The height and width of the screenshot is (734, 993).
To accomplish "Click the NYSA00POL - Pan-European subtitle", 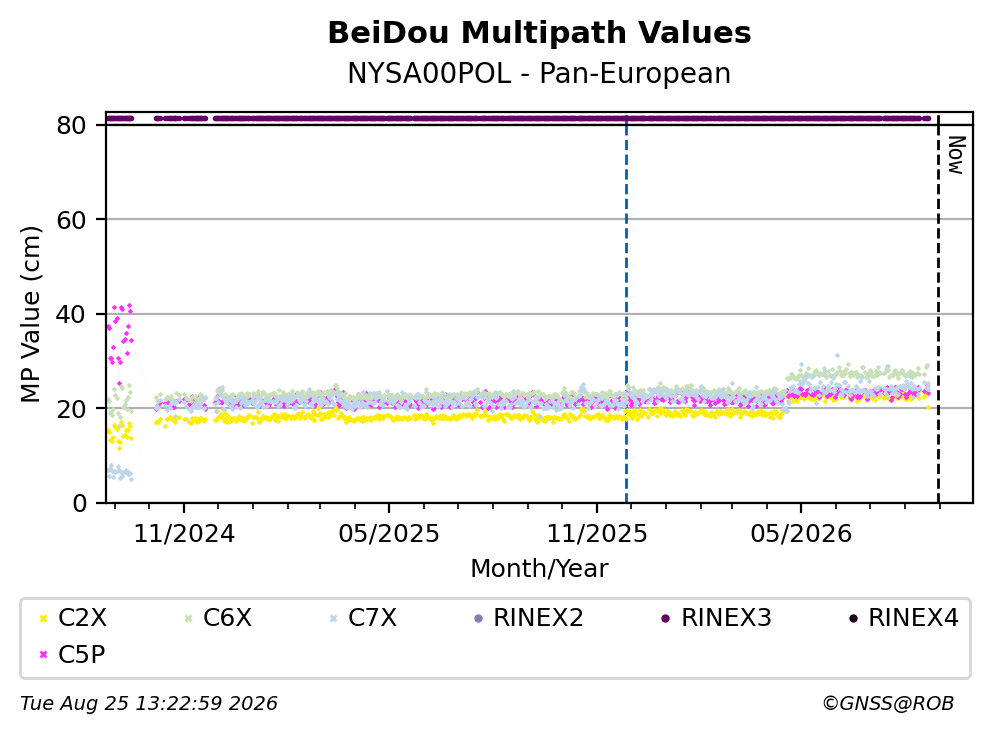I will (540, 73).
